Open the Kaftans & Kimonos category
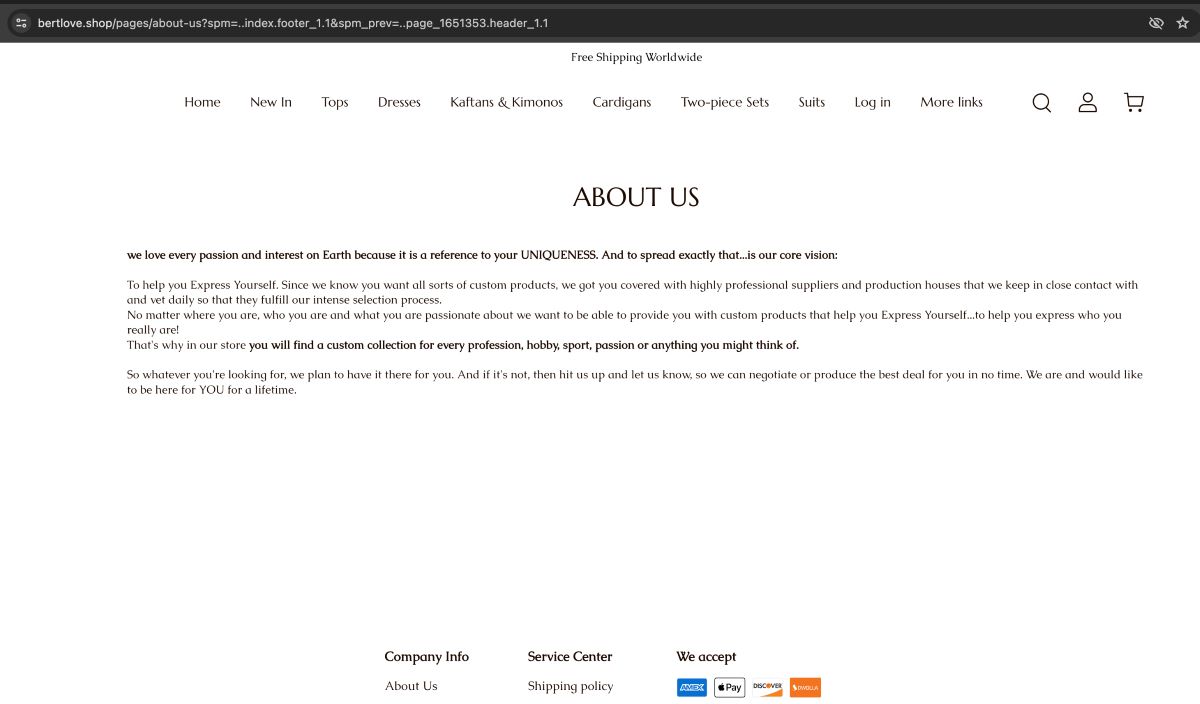The width and height of the screenshot is (1200, 704). tap(506, 102)
